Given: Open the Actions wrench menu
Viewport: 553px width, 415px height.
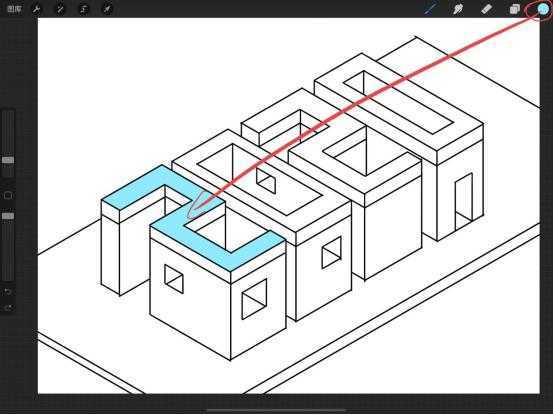Looking at the screenshot, I should [36, 9].
